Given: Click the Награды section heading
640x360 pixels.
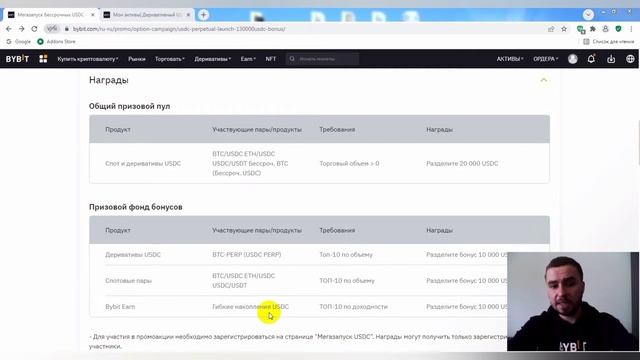Looking at the screenshot, I should tap(109, 80).
